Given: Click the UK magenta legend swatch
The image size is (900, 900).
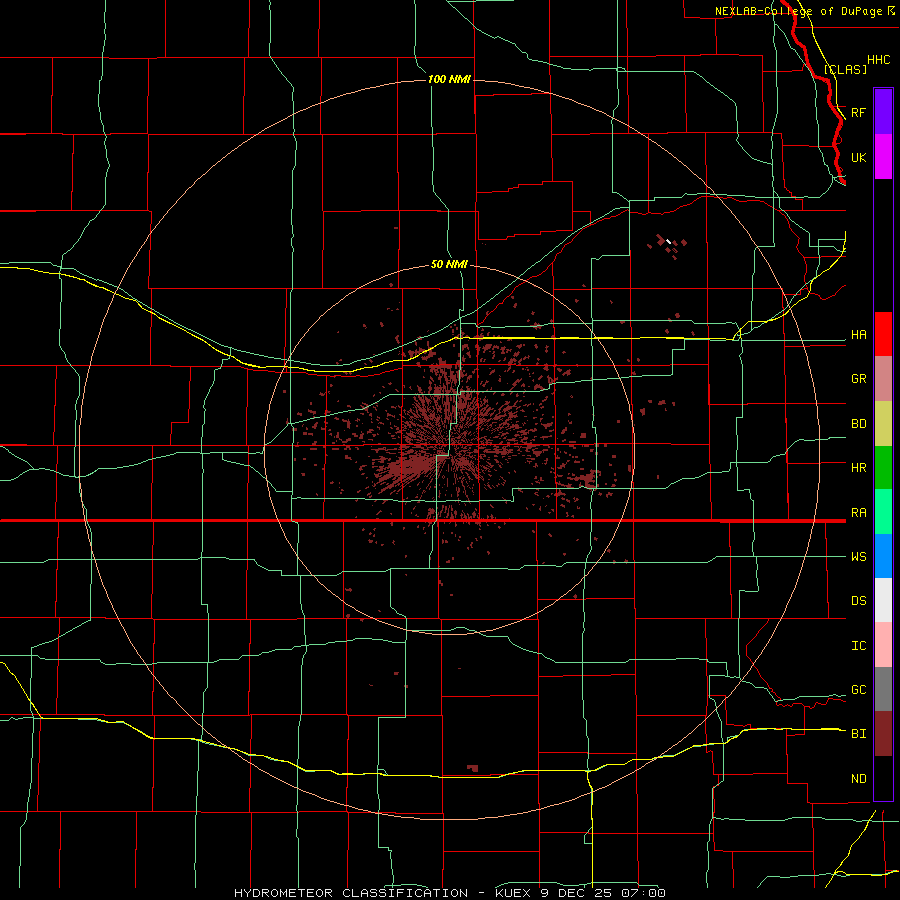Looking at the screenshot, I should click(883, 157).
